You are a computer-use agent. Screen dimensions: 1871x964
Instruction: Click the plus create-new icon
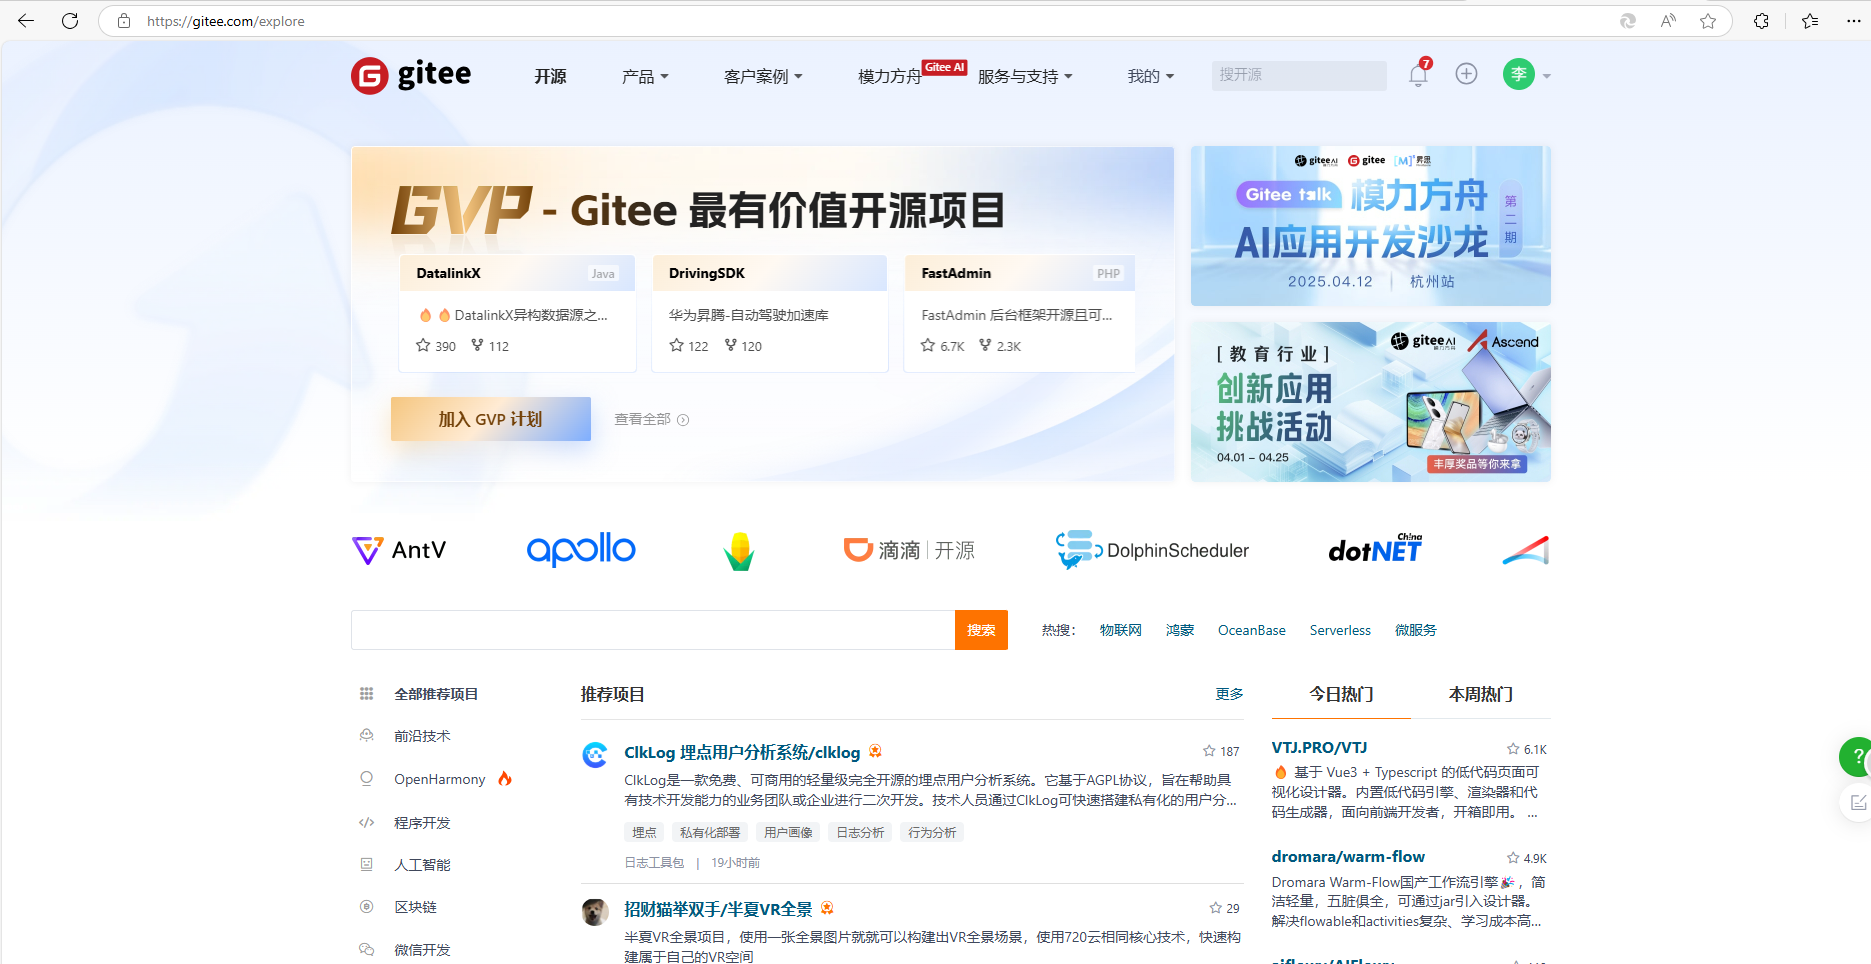(1466, 74)
